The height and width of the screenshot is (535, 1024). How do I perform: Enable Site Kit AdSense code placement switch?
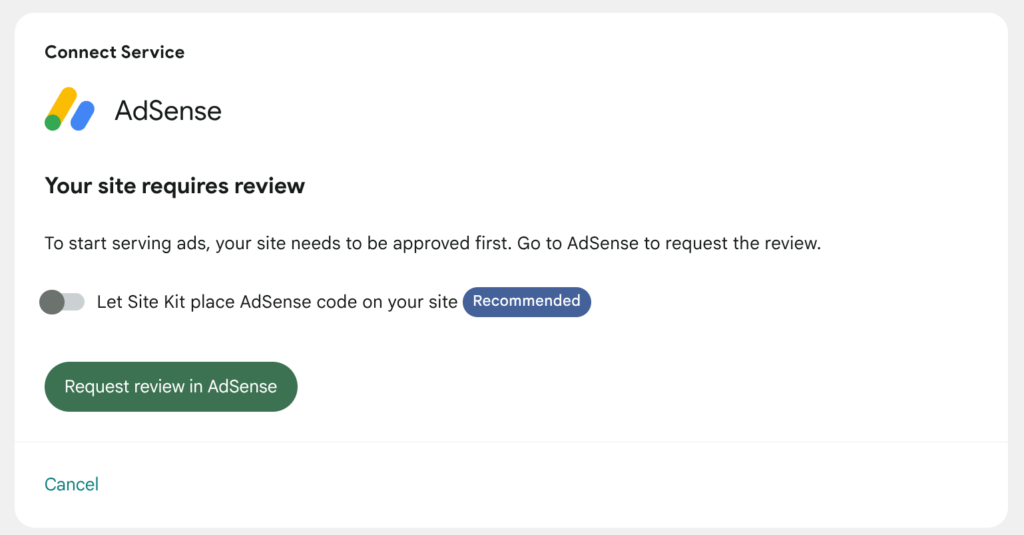click(62, 301)
